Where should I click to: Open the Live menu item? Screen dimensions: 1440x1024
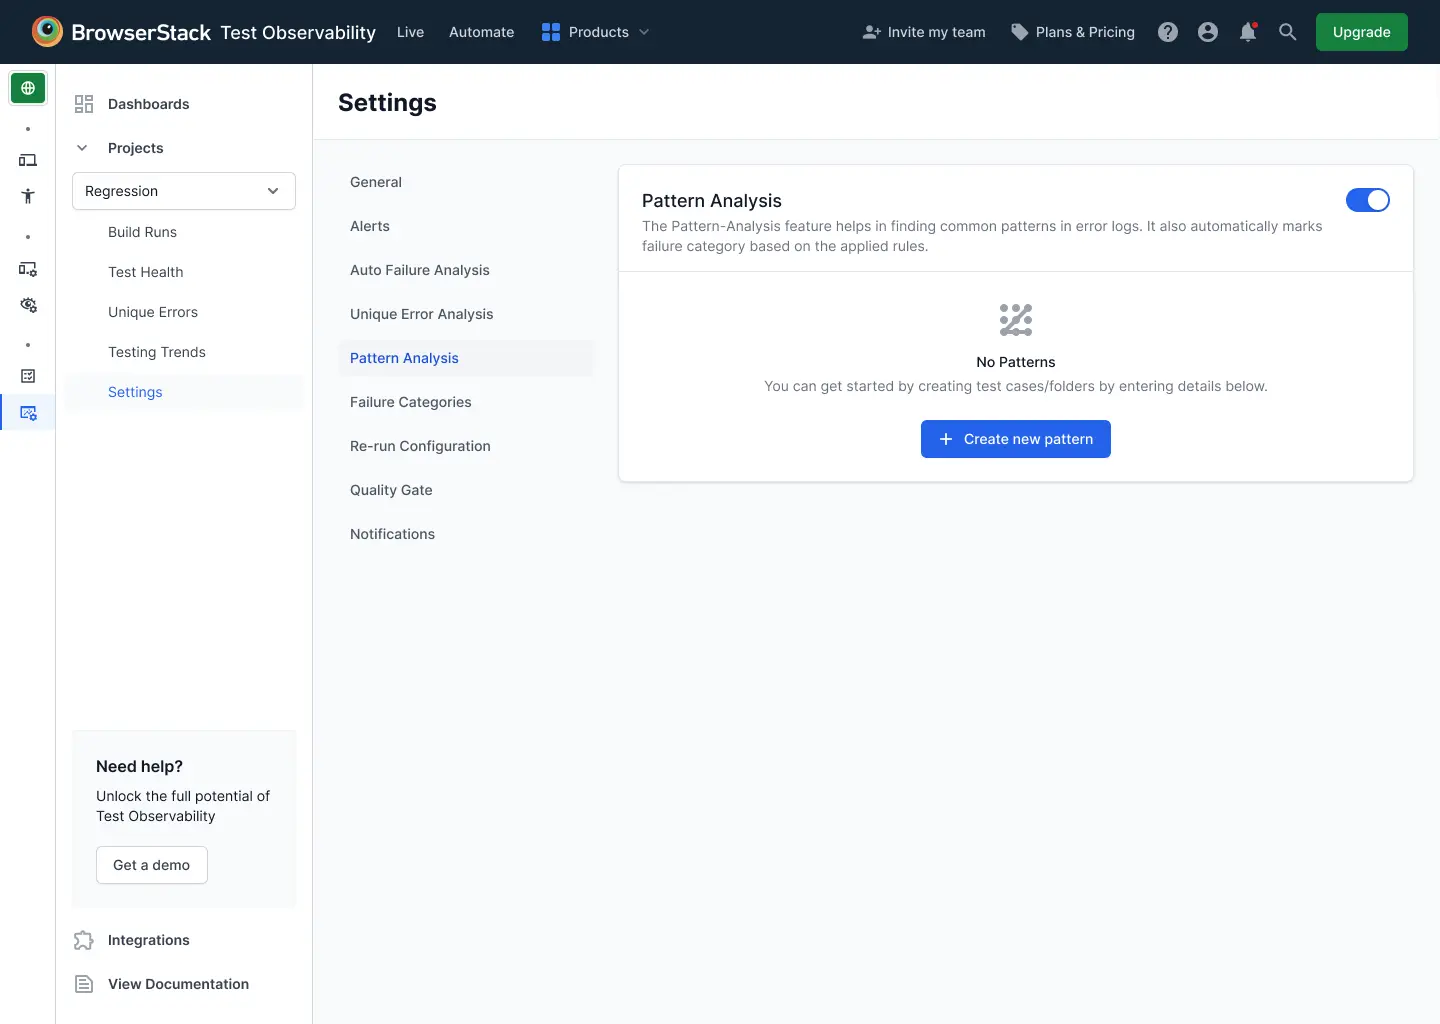[x=410, y=32]
